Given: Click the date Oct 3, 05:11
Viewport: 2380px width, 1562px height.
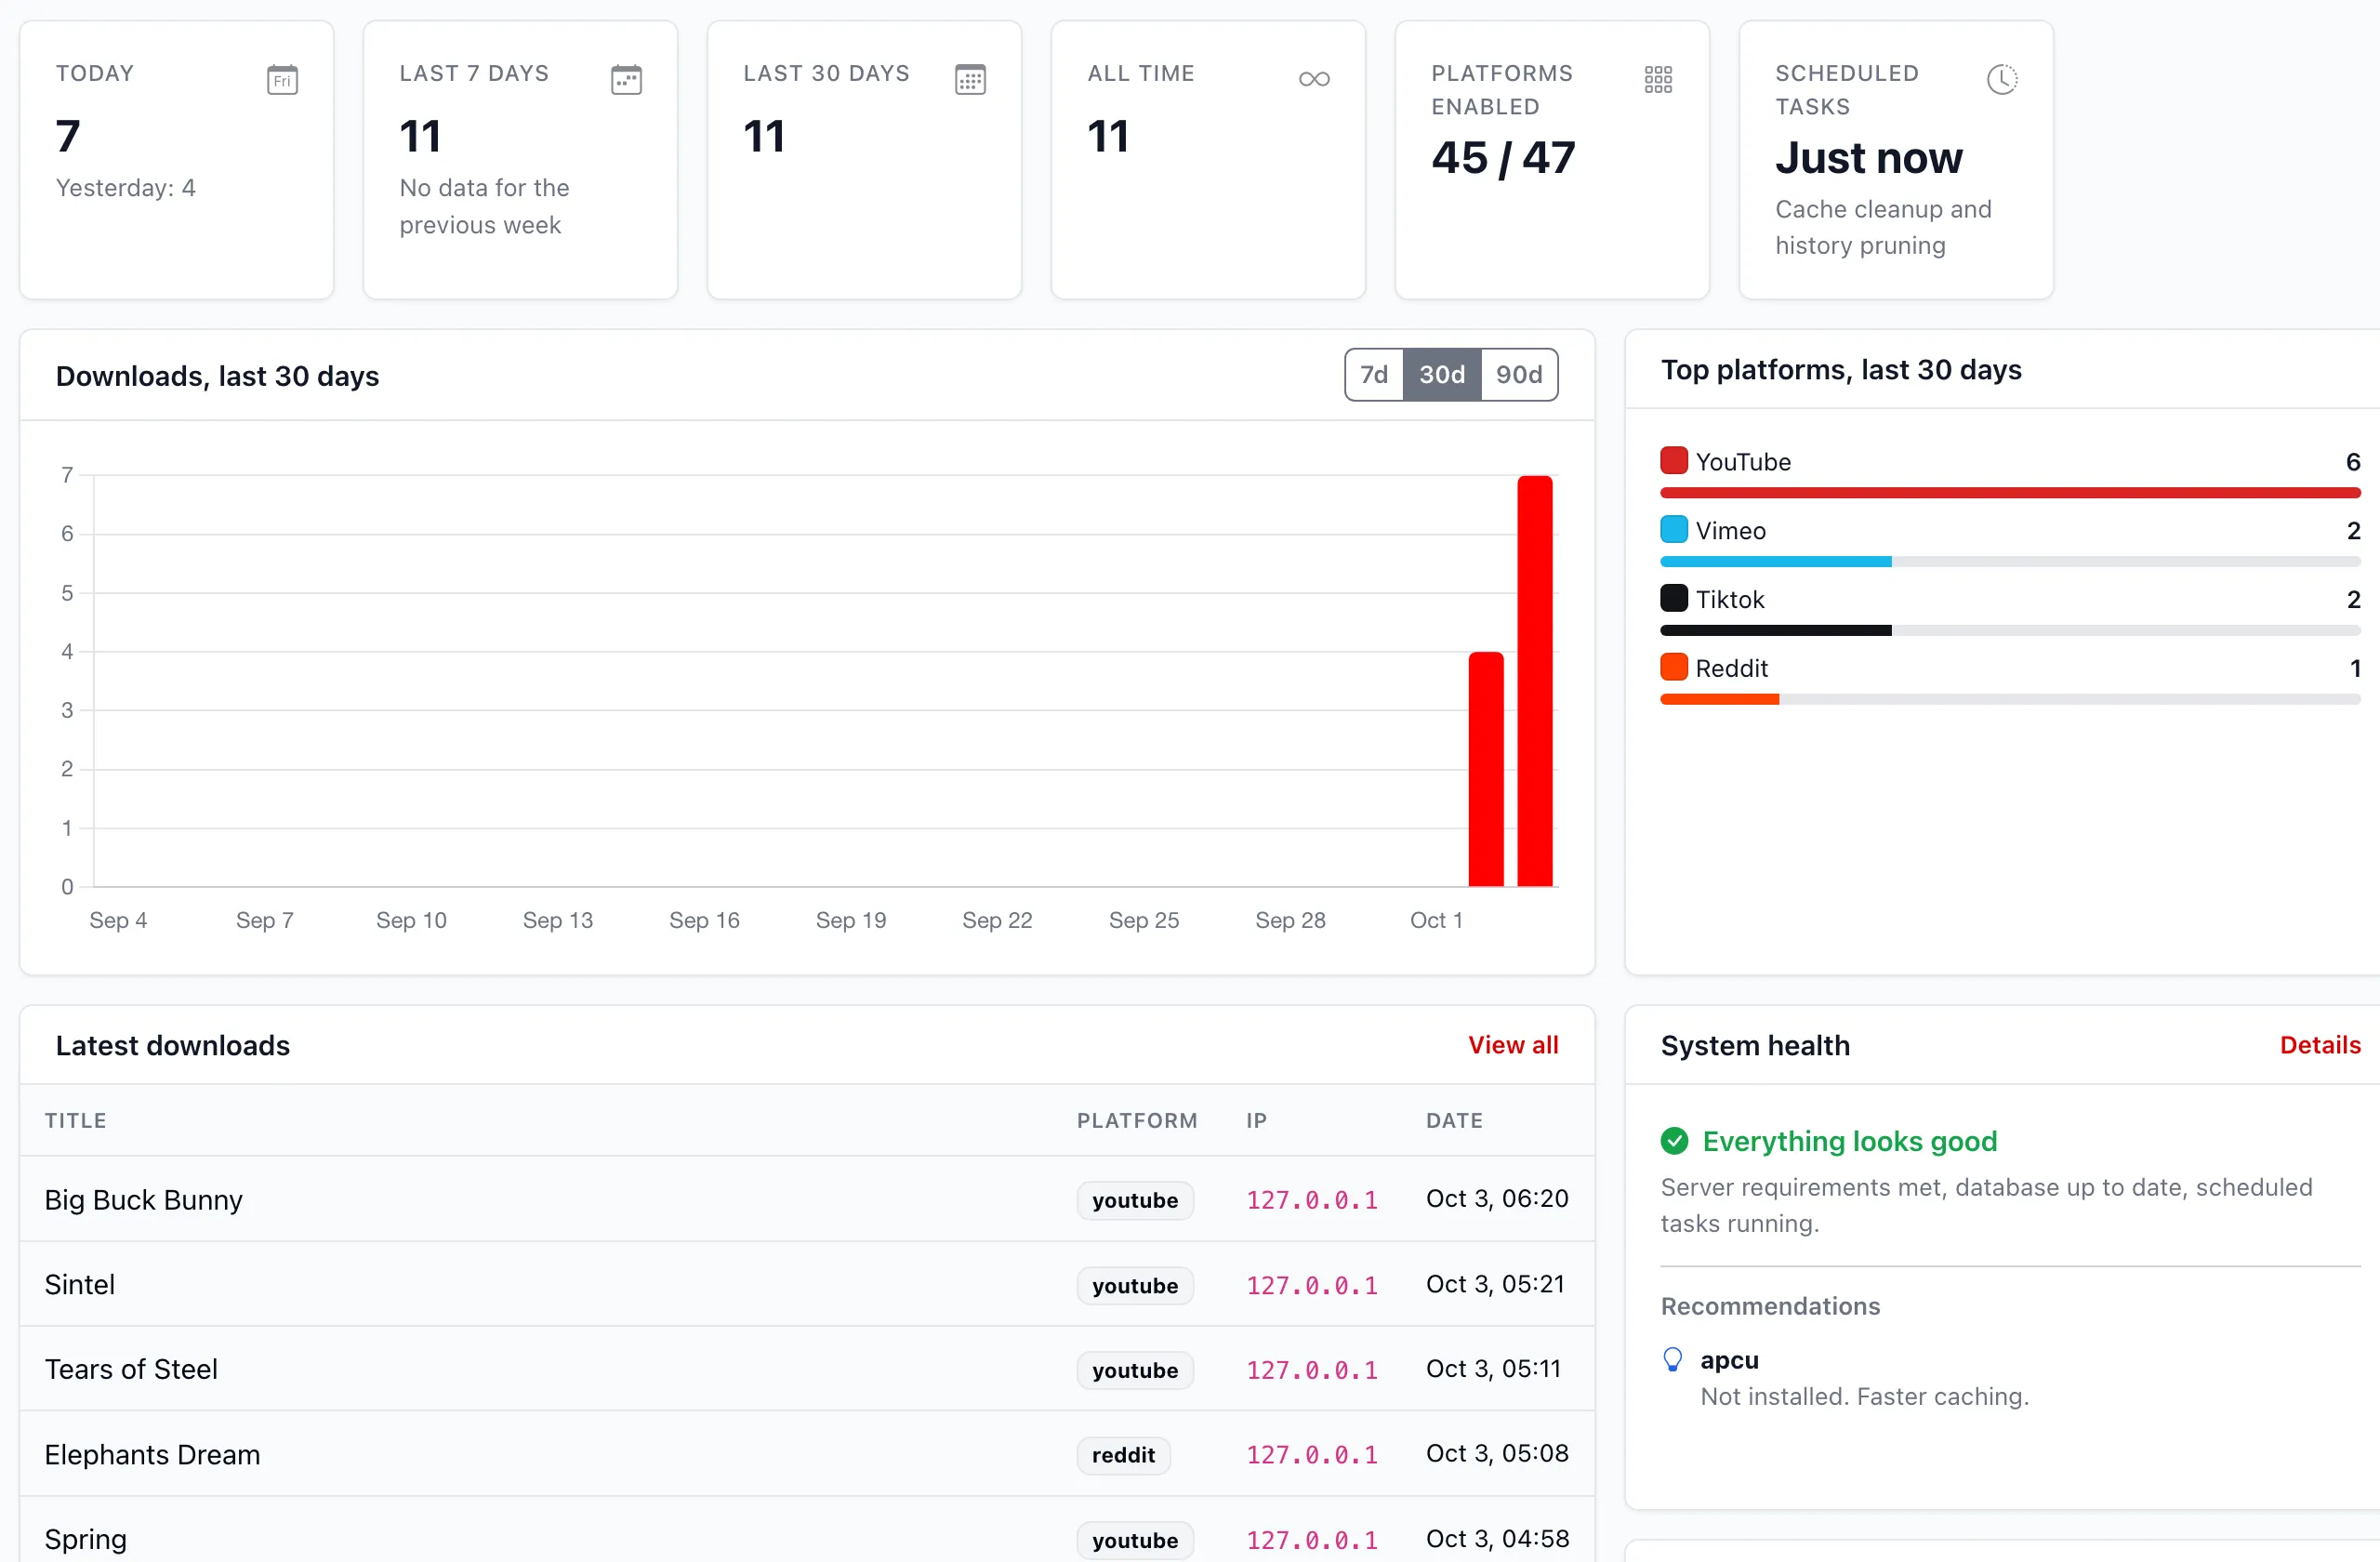Looking at the screenshot, I should tap(1493, 1368).
